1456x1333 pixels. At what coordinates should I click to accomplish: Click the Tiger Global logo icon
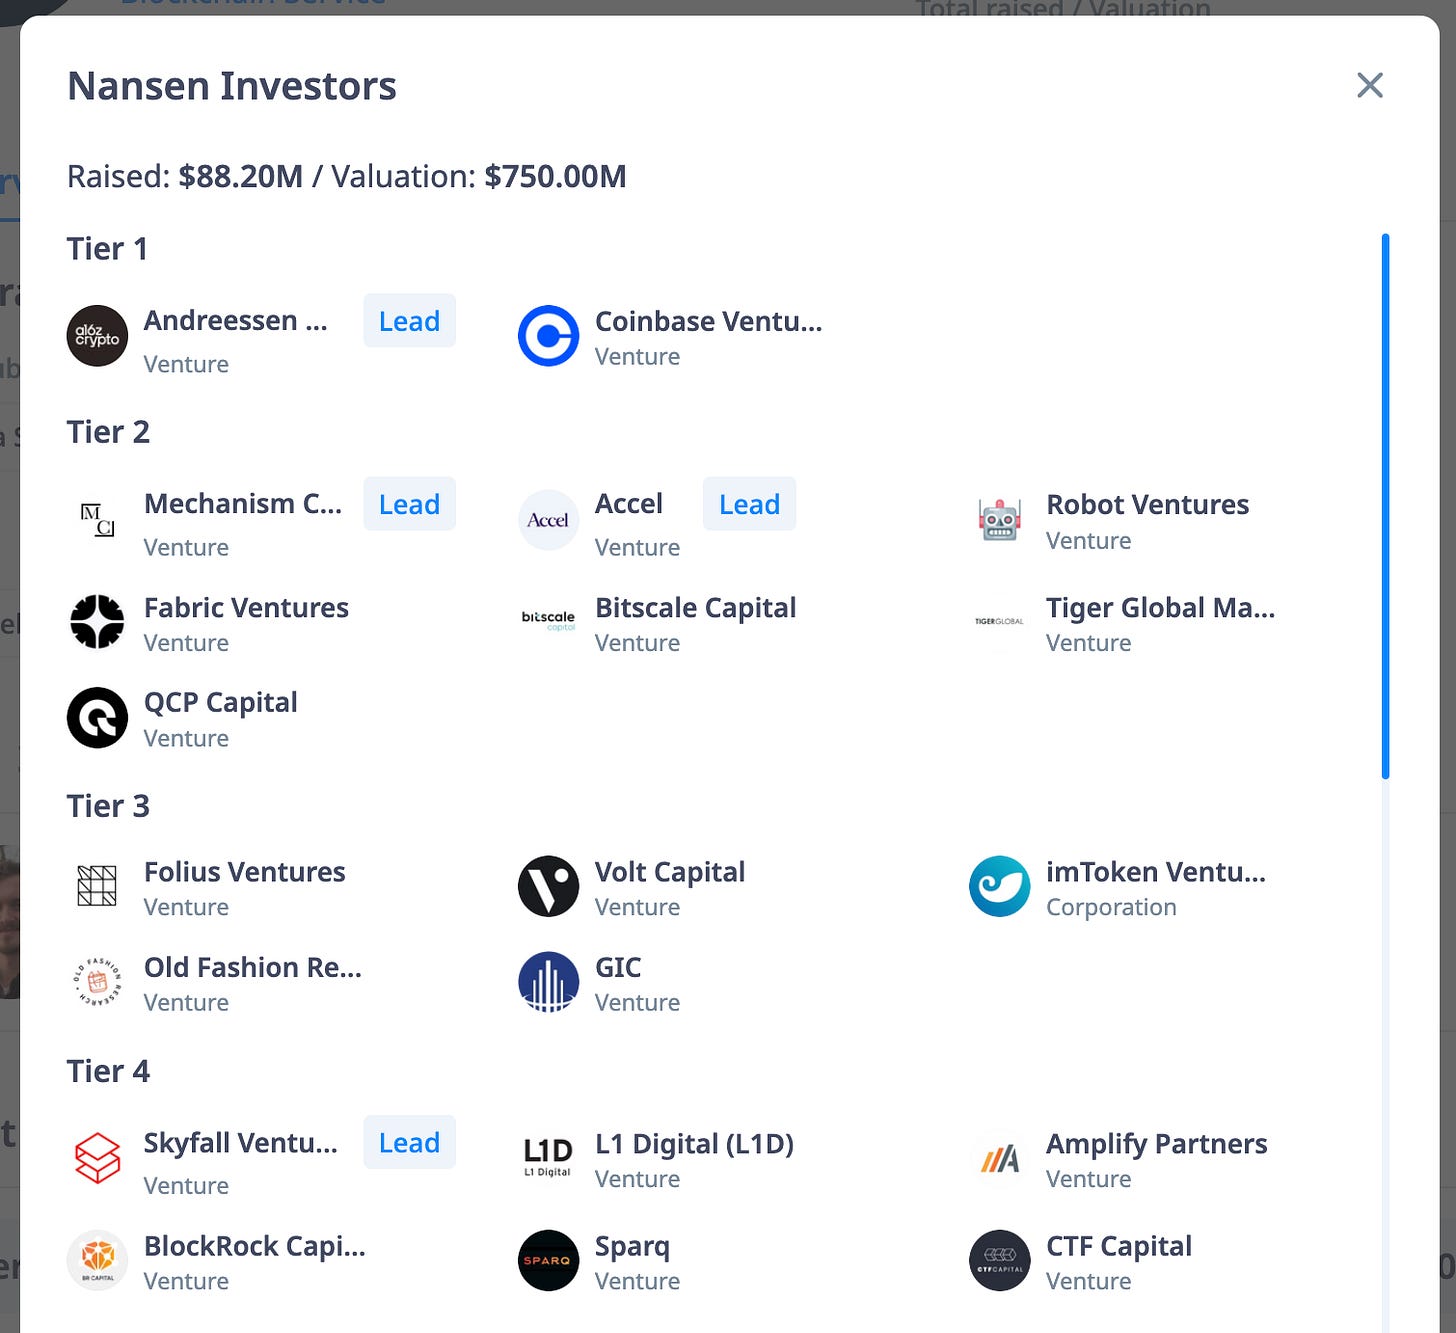[999, 622]
